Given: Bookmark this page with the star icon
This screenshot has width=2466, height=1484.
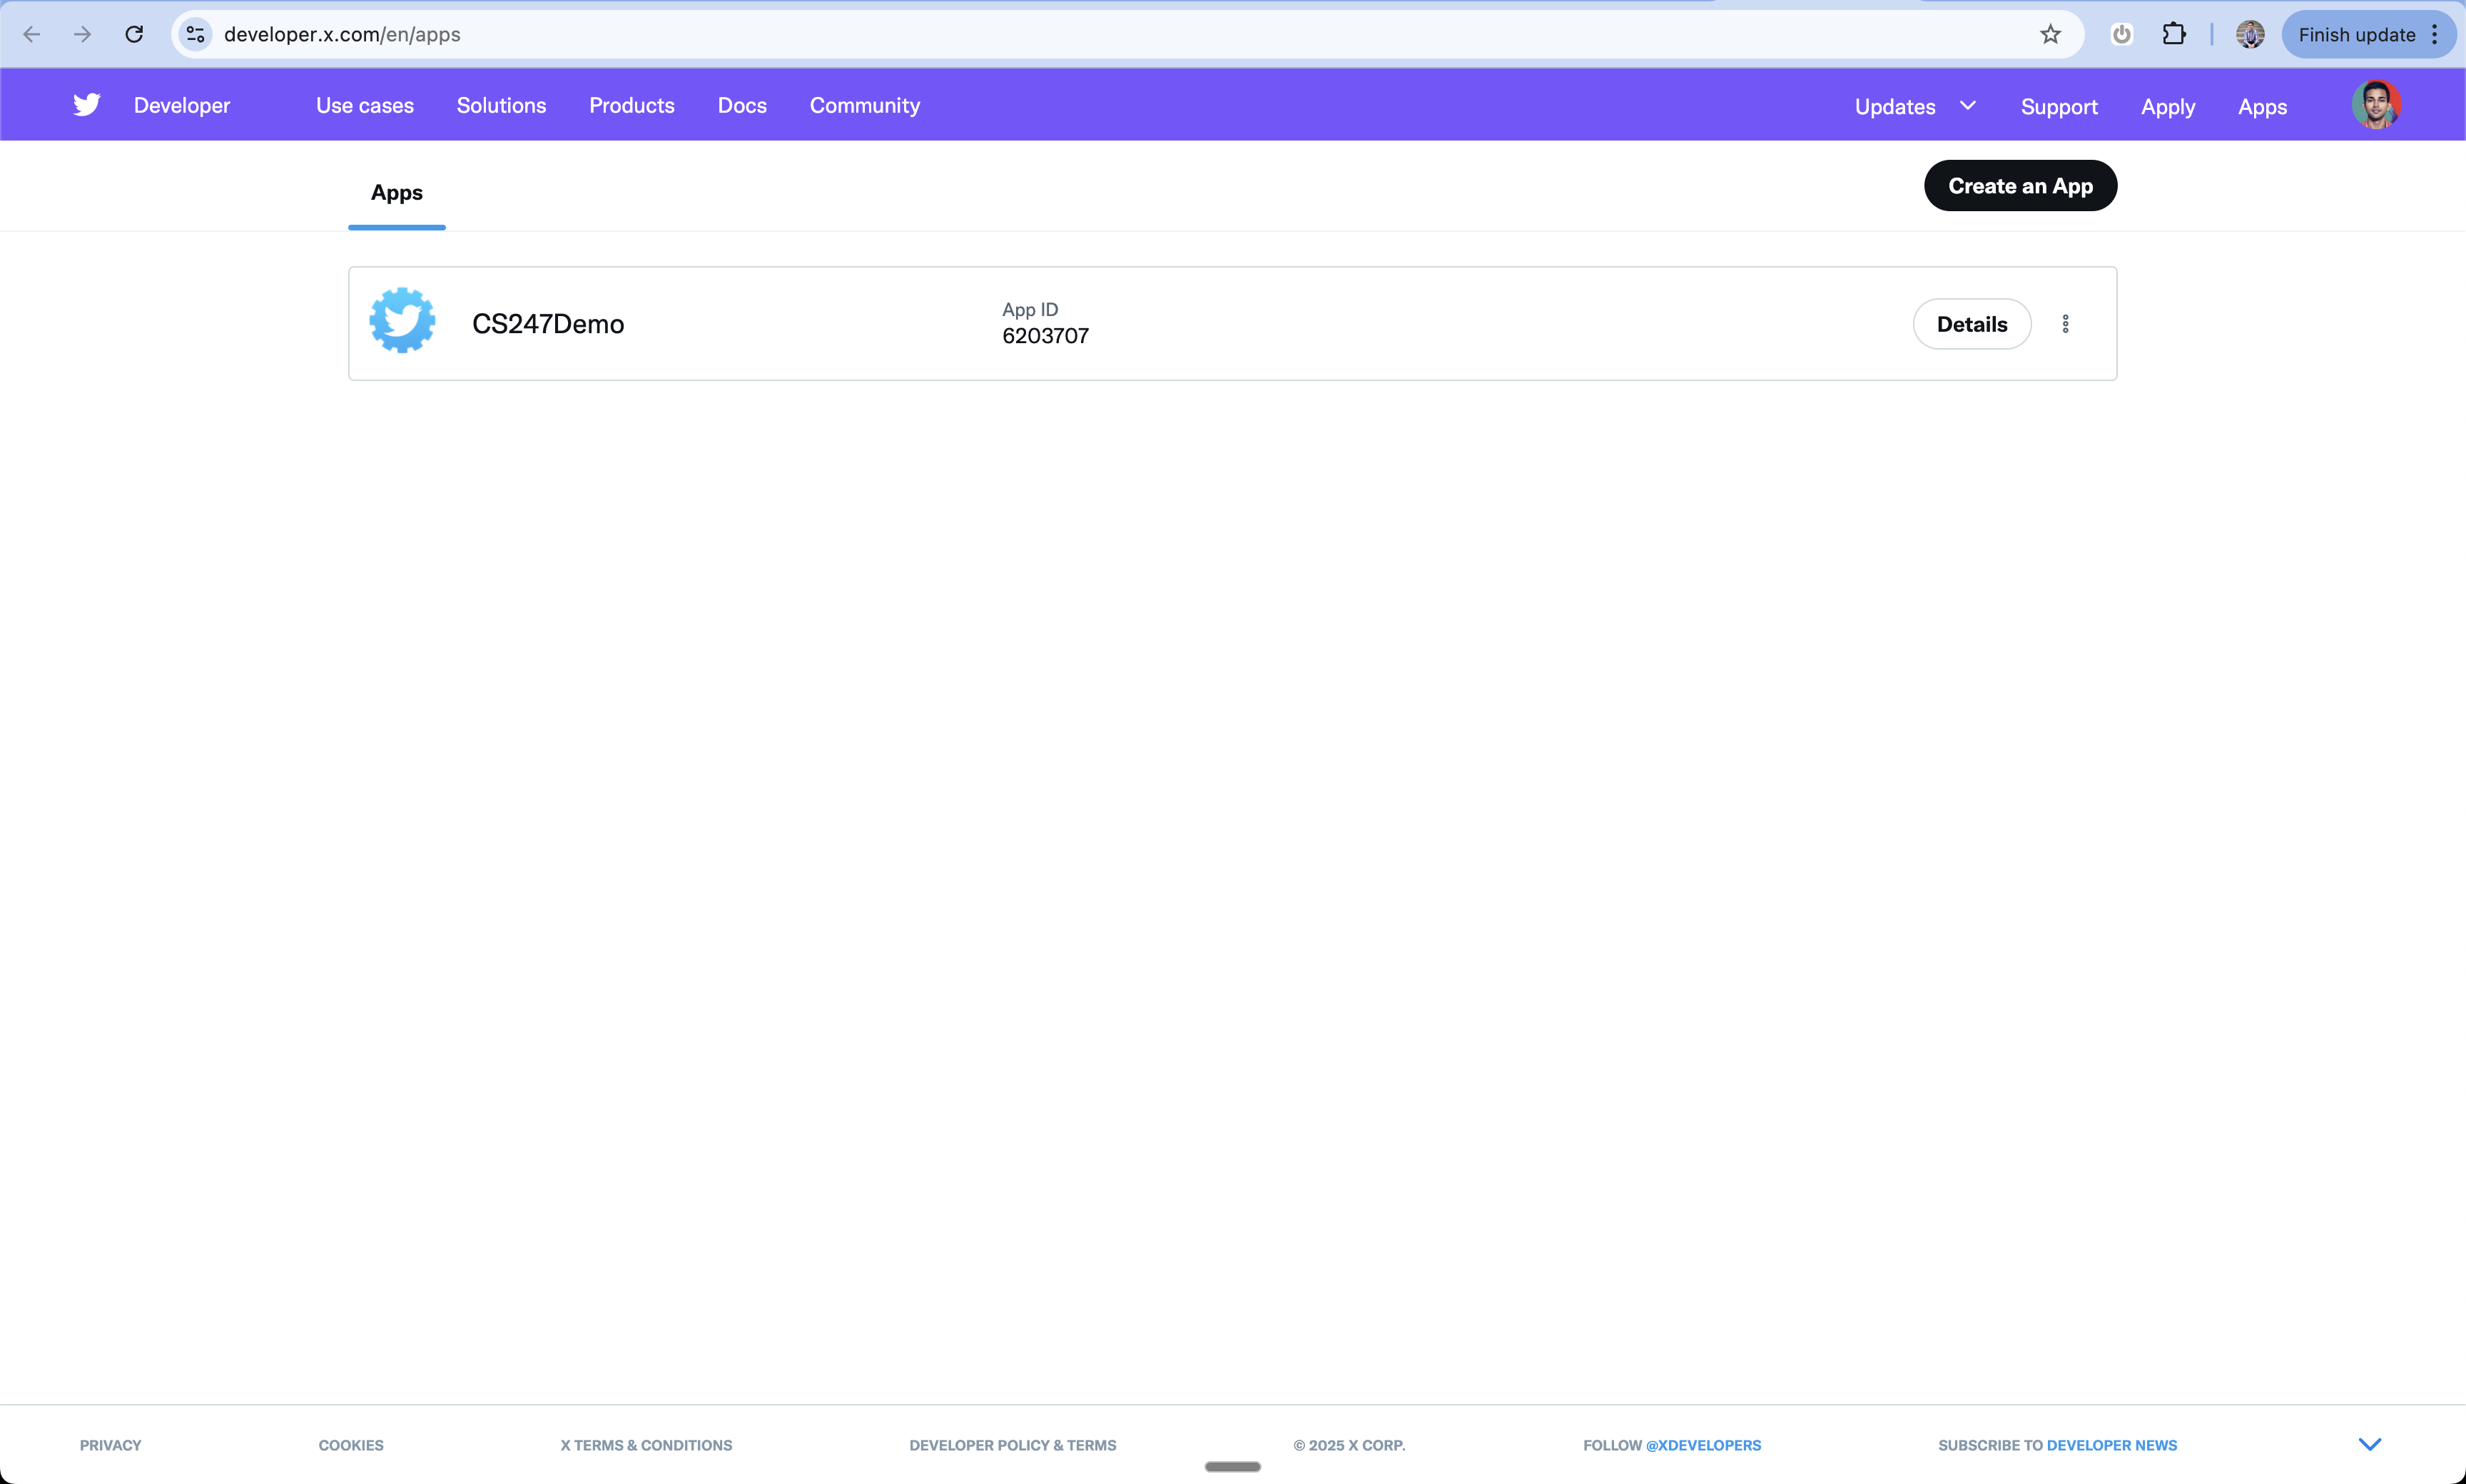Looking at the screenshot, I should tap(2050, 35).
